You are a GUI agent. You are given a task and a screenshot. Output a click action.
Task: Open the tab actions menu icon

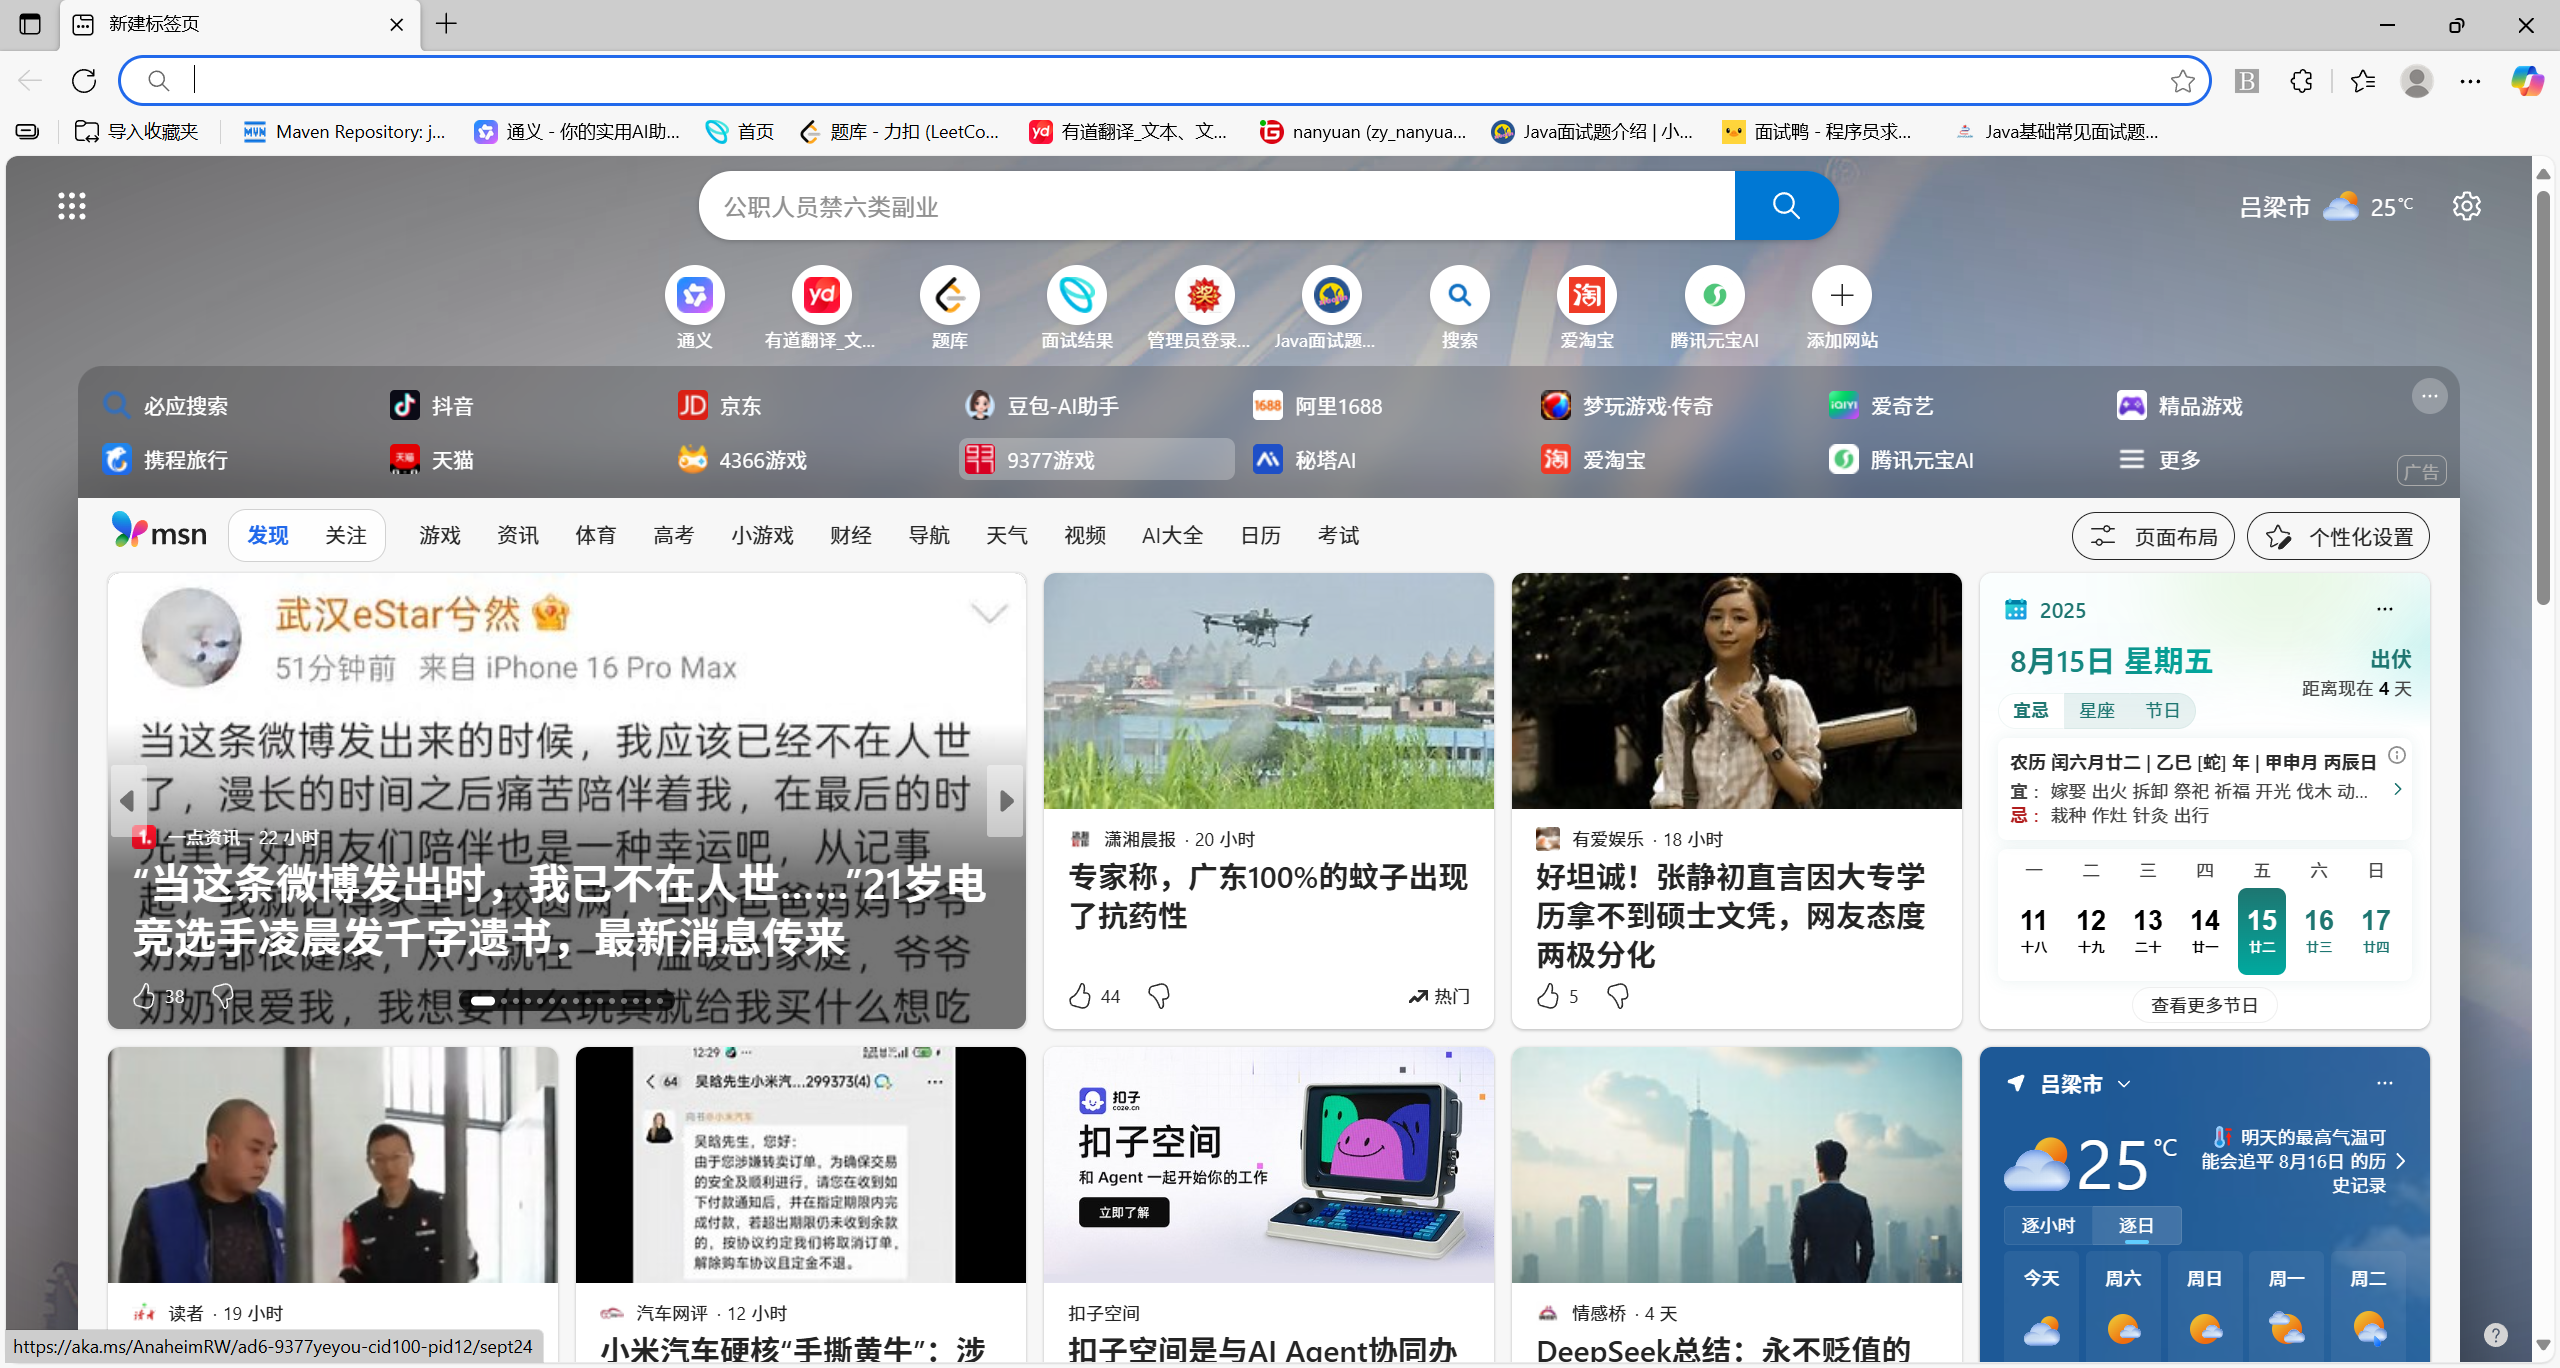pyautogui.click(x=30, y=24)
